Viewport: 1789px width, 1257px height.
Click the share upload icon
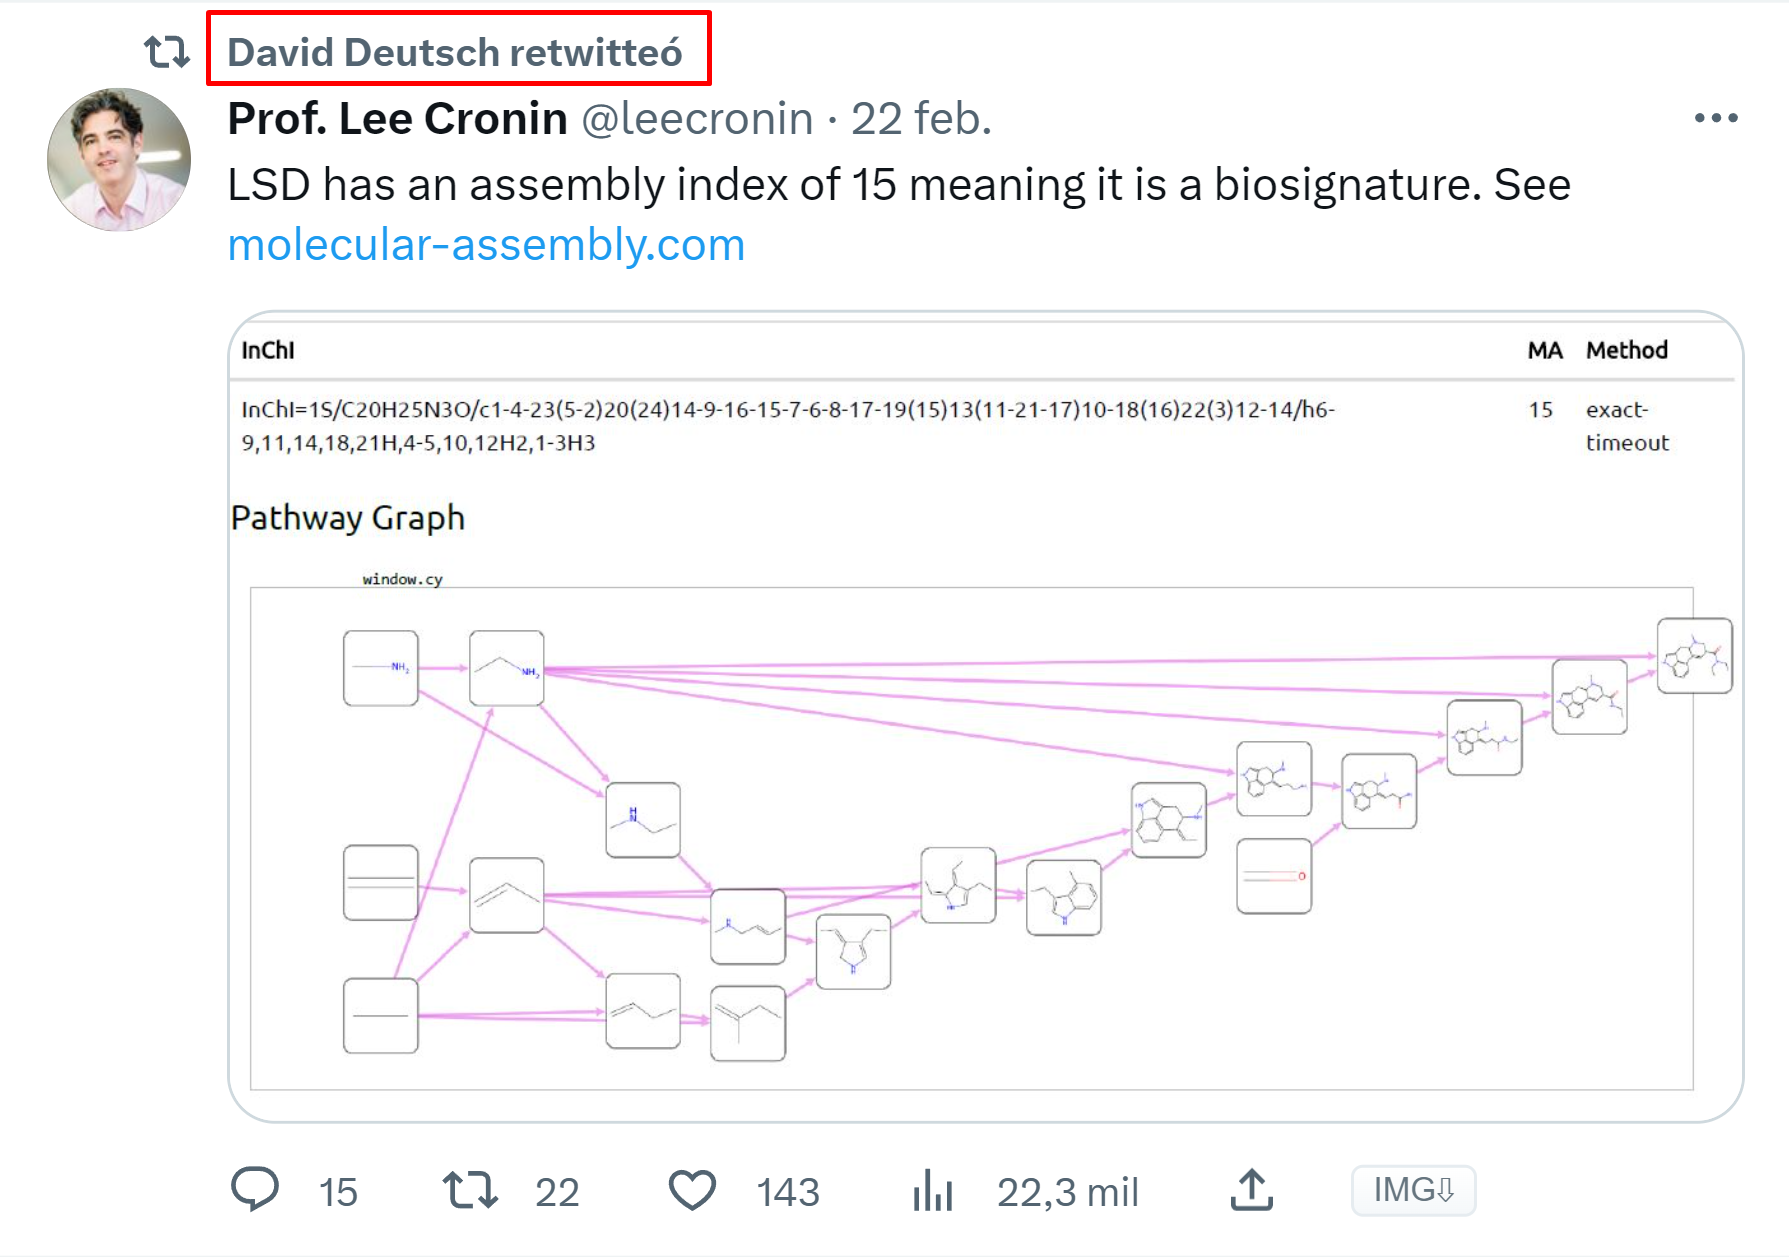point(1251,1189)
